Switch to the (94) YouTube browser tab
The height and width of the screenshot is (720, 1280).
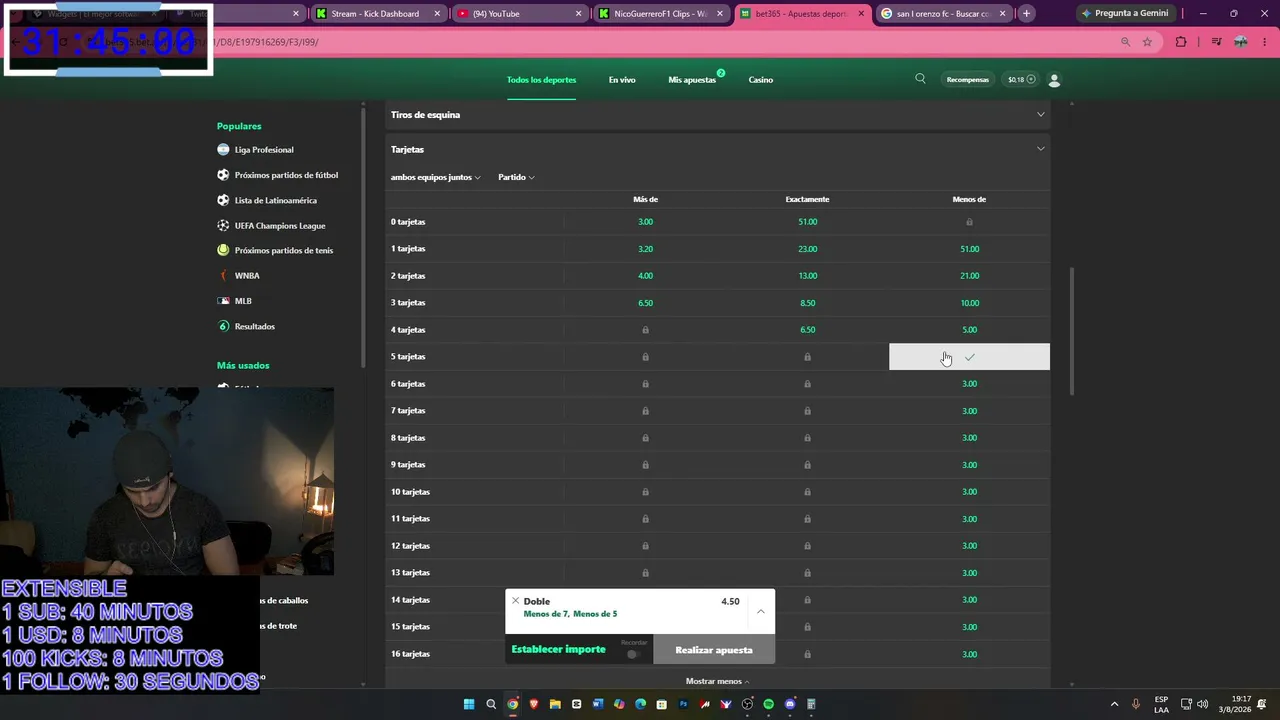[x=518, y=14]
